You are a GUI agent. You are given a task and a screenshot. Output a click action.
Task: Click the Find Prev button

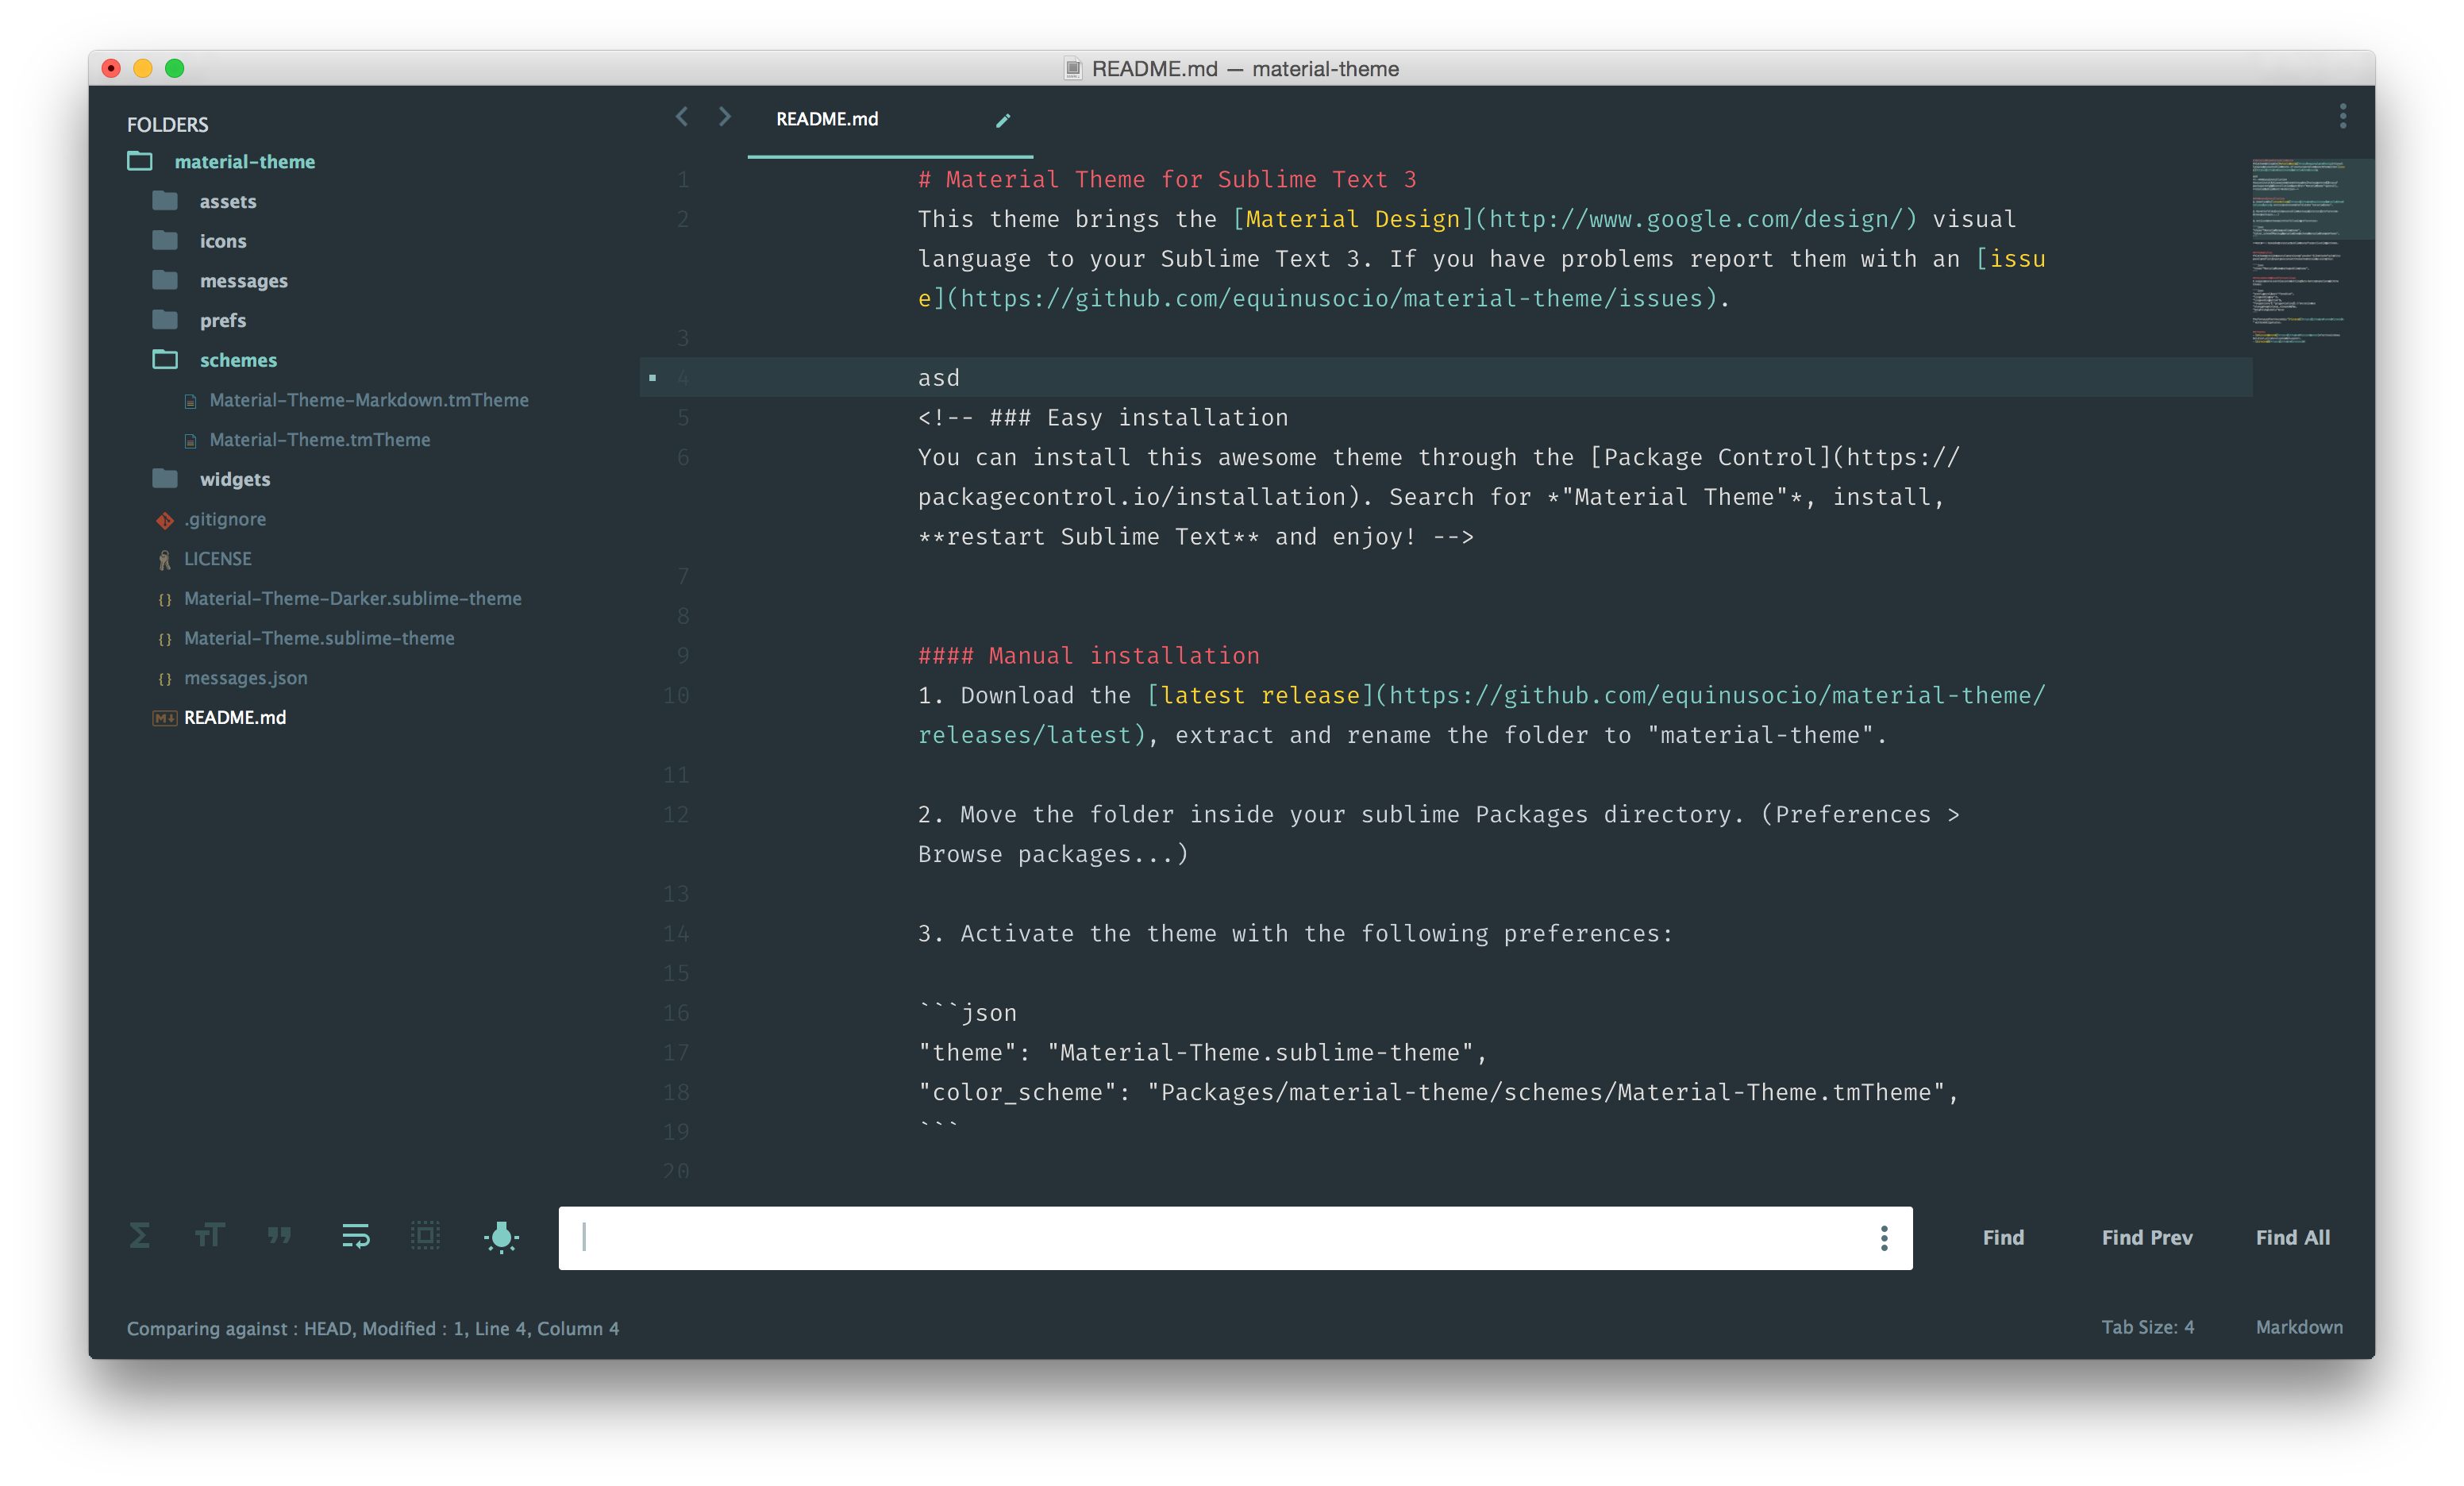[2146, 1237]
